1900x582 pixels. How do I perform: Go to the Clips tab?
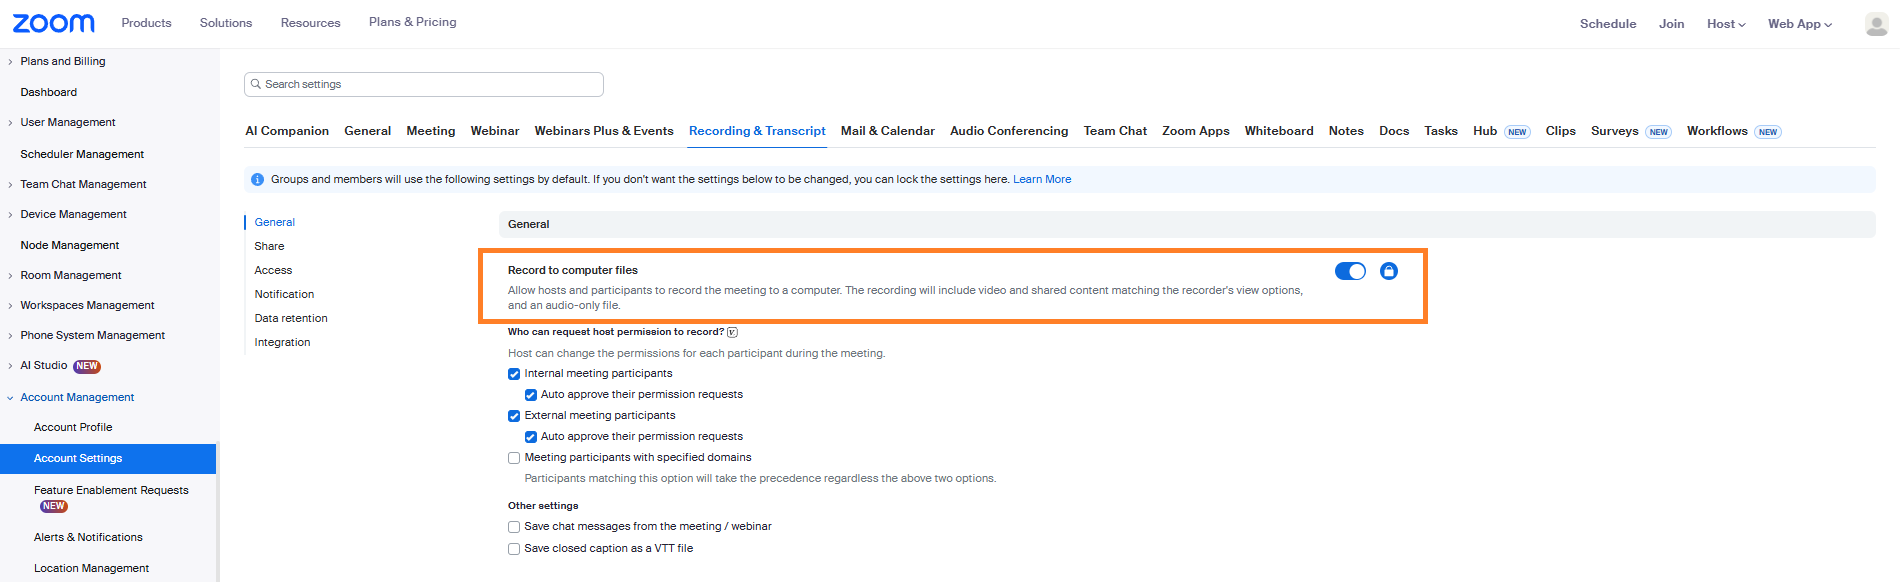click(1560, 131)
